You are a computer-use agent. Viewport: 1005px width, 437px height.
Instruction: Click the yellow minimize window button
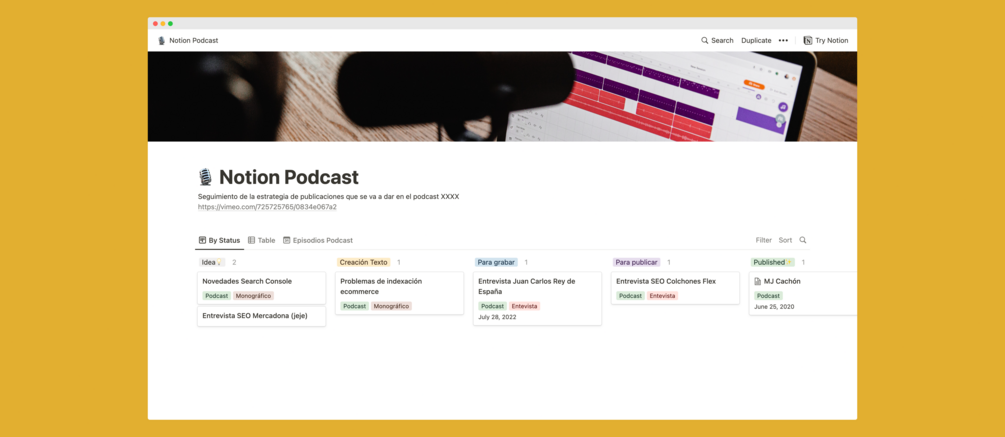coord(163,24)
